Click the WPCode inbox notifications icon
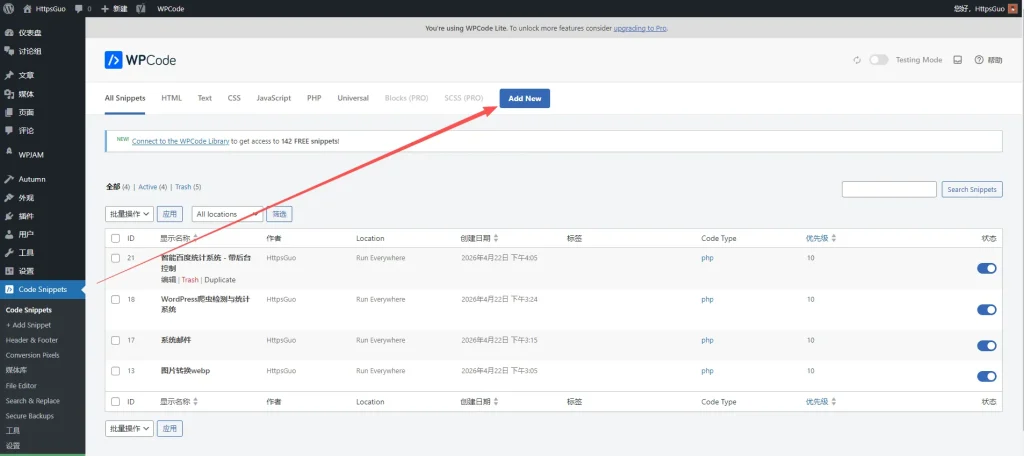Image resolution: width=1024 pixels, height=456 pixels. pyautogui.click(x=957, y=60)
